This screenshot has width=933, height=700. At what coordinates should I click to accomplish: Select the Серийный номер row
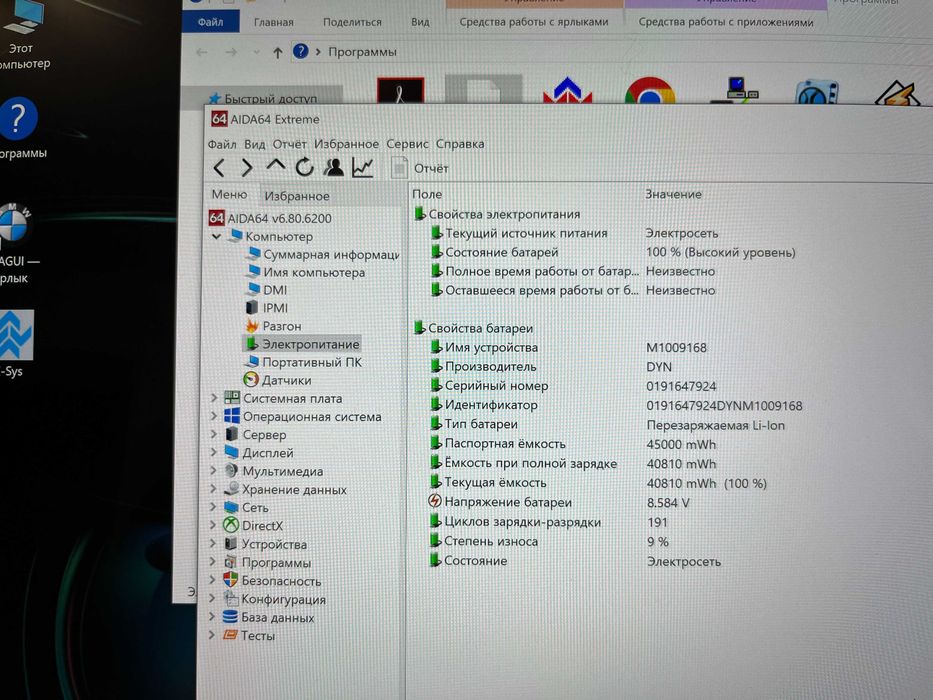click(572, 386)
